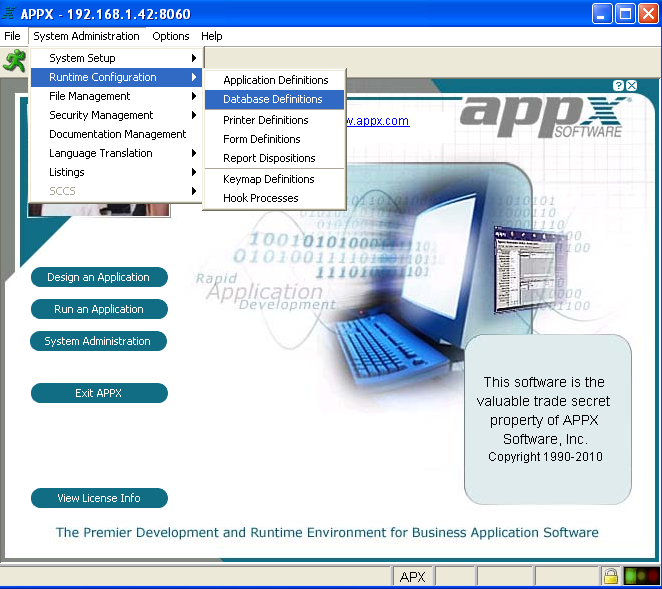Choose Application Definitions from submenu

[x=275, y=80]
